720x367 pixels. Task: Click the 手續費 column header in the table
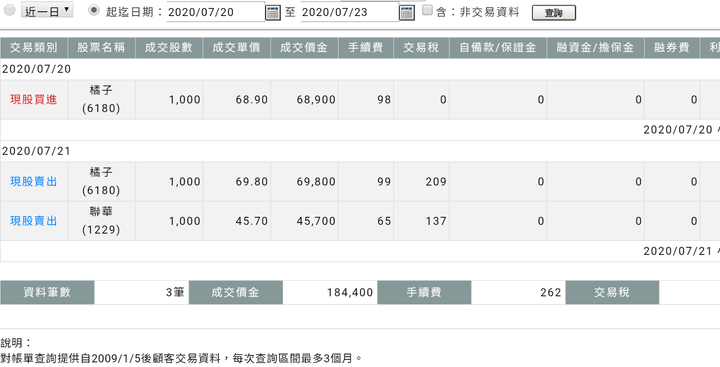366,48
